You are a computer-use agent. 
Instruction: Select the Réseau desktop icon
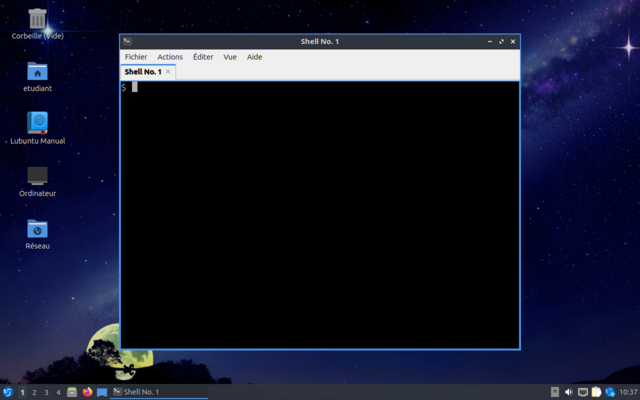[x=38, y=234]
